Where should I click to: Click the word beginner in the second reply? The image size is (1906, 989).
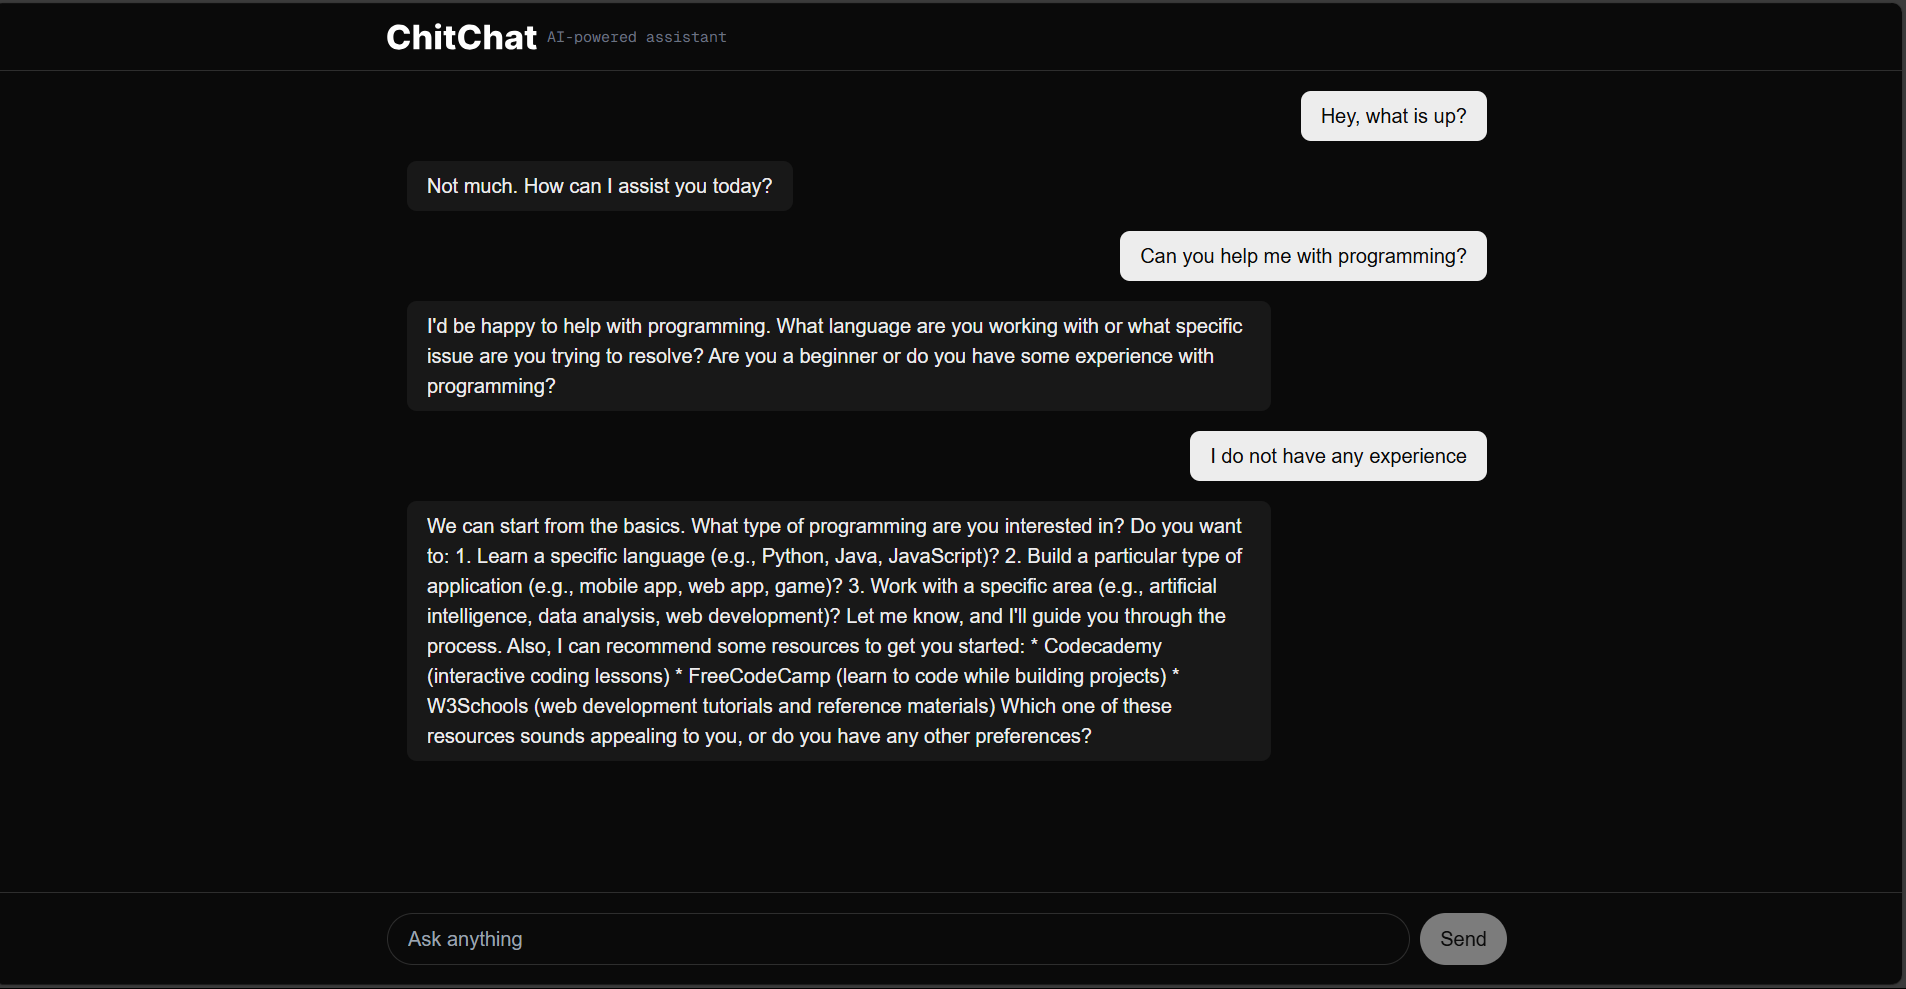pyautogui.click(x=837, y=356)
